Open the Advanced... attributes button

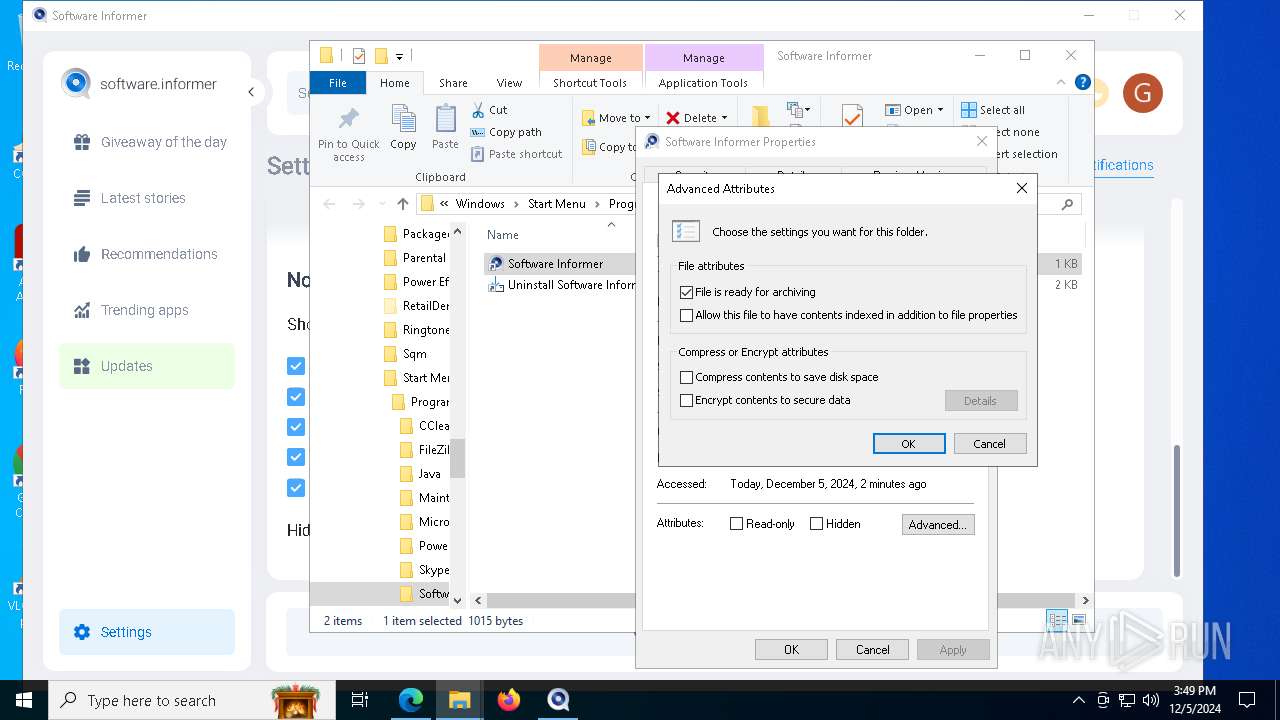tap(938, 525)
